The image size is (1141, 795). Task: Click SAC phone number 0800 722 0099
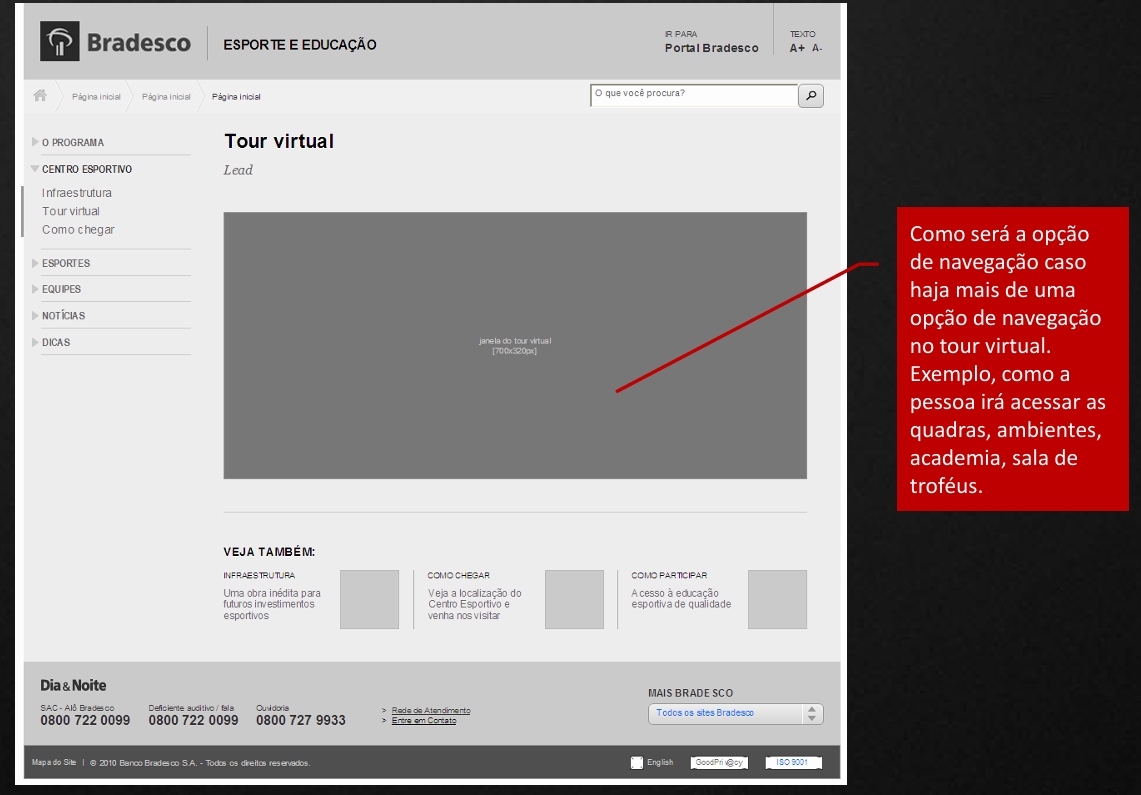coord(85,720)
